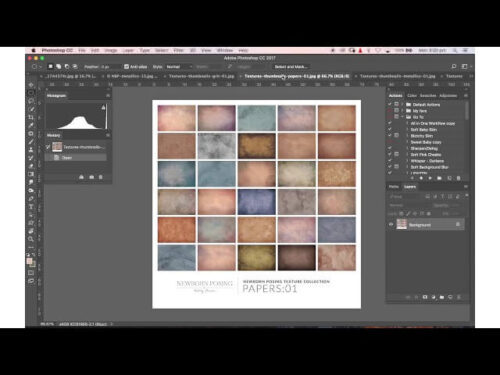Click histogram cached data warning icon
Viewport: 500px width, 375px height.
(103, 107)
